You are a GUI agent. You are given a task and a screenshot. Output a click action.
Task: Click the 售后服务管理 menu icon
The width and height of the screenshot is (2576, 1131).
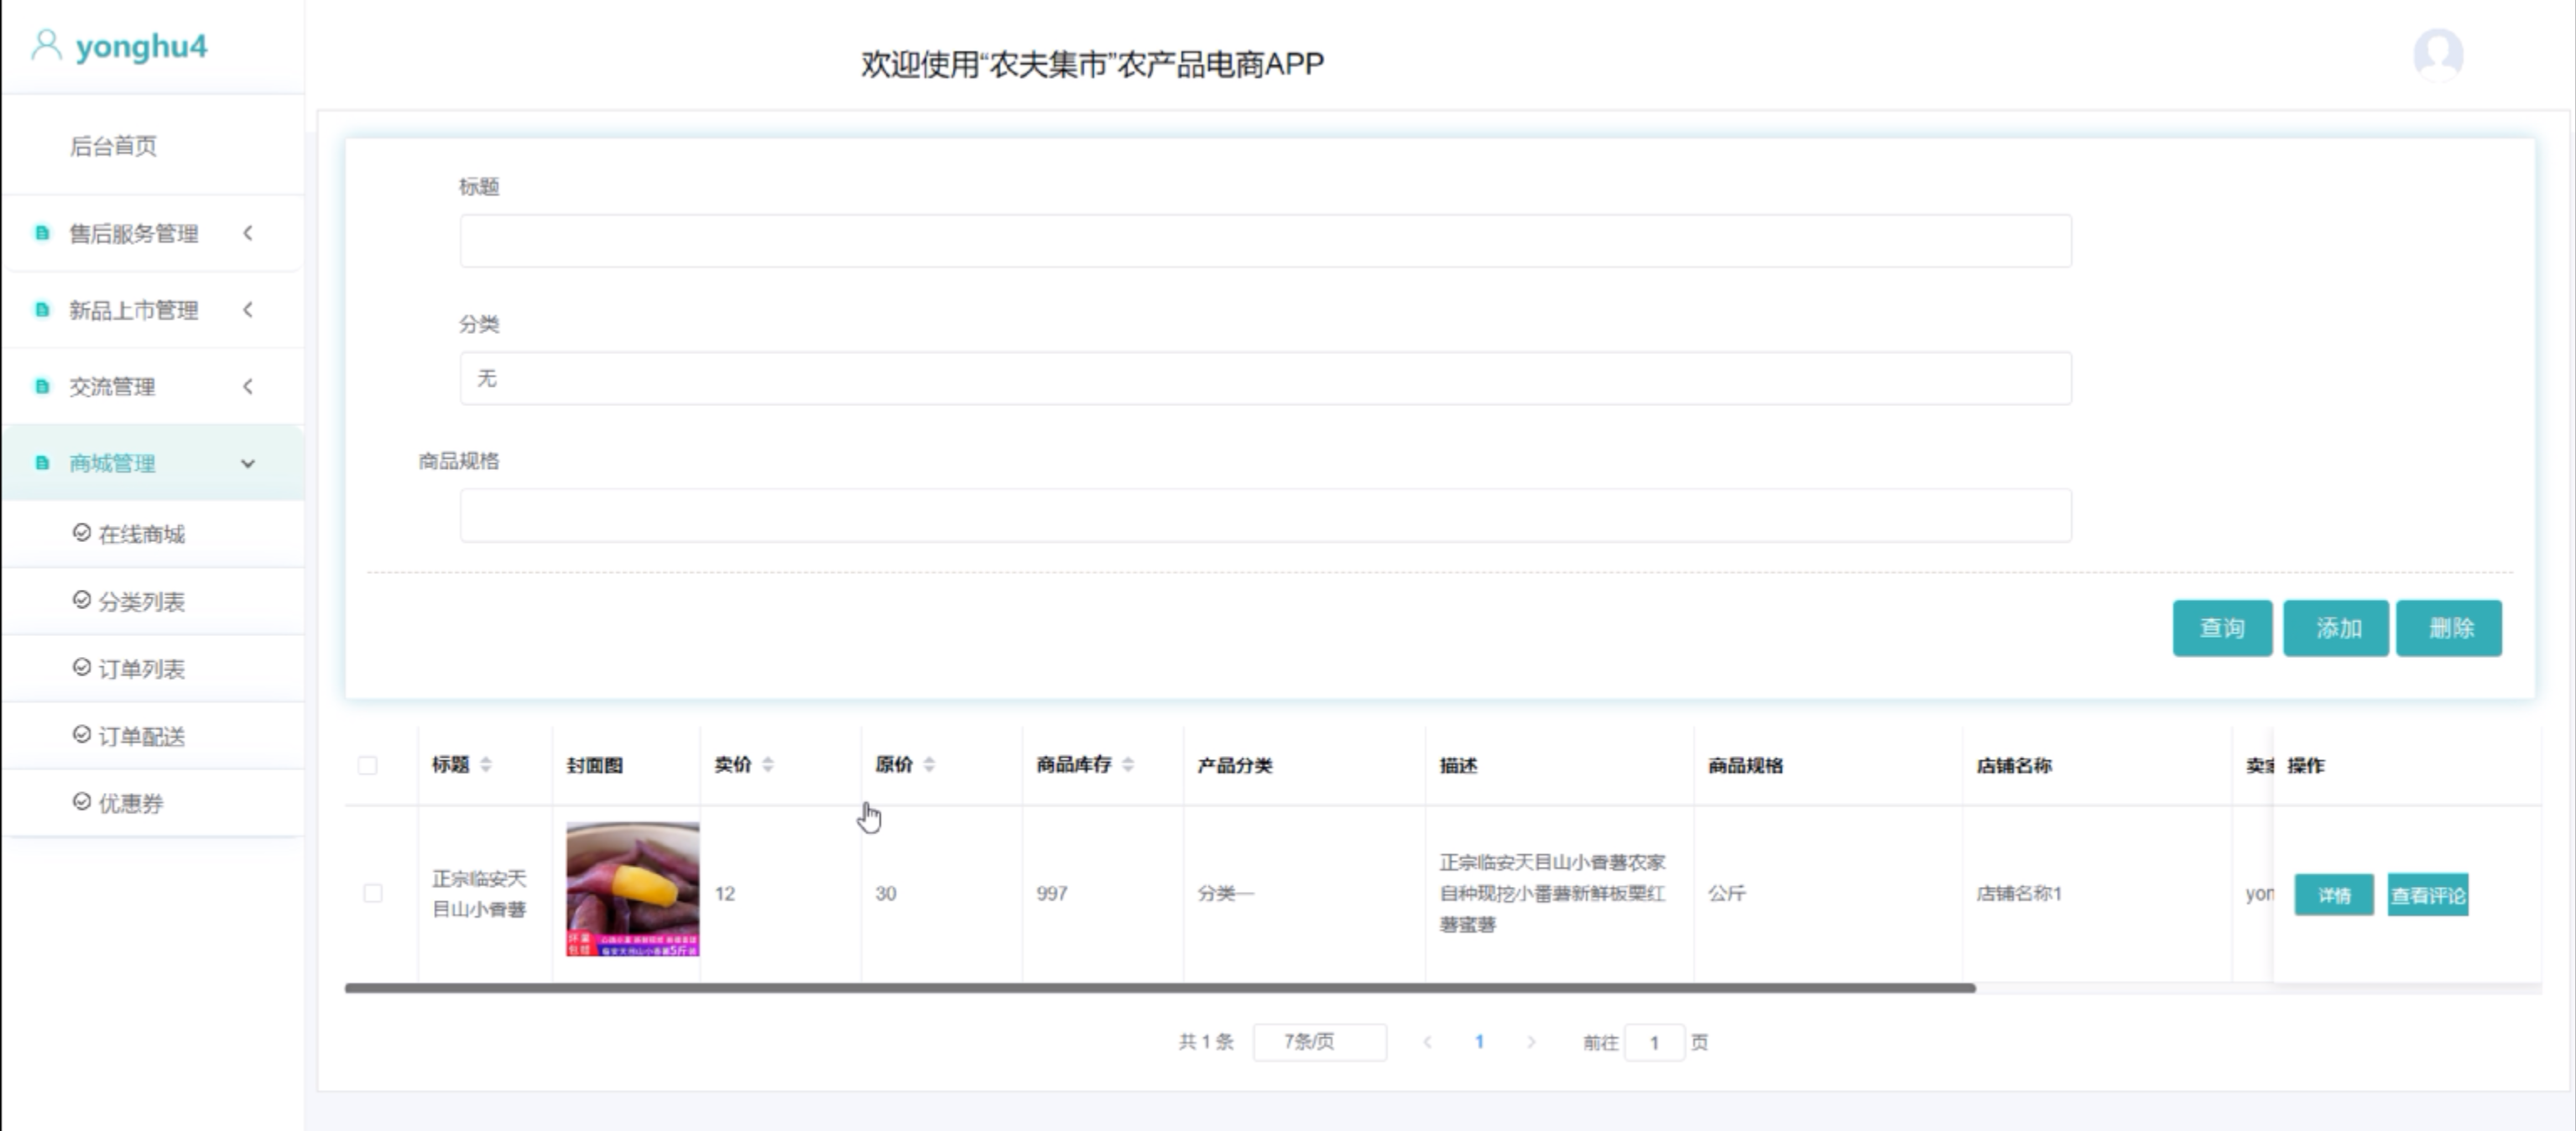42,233
